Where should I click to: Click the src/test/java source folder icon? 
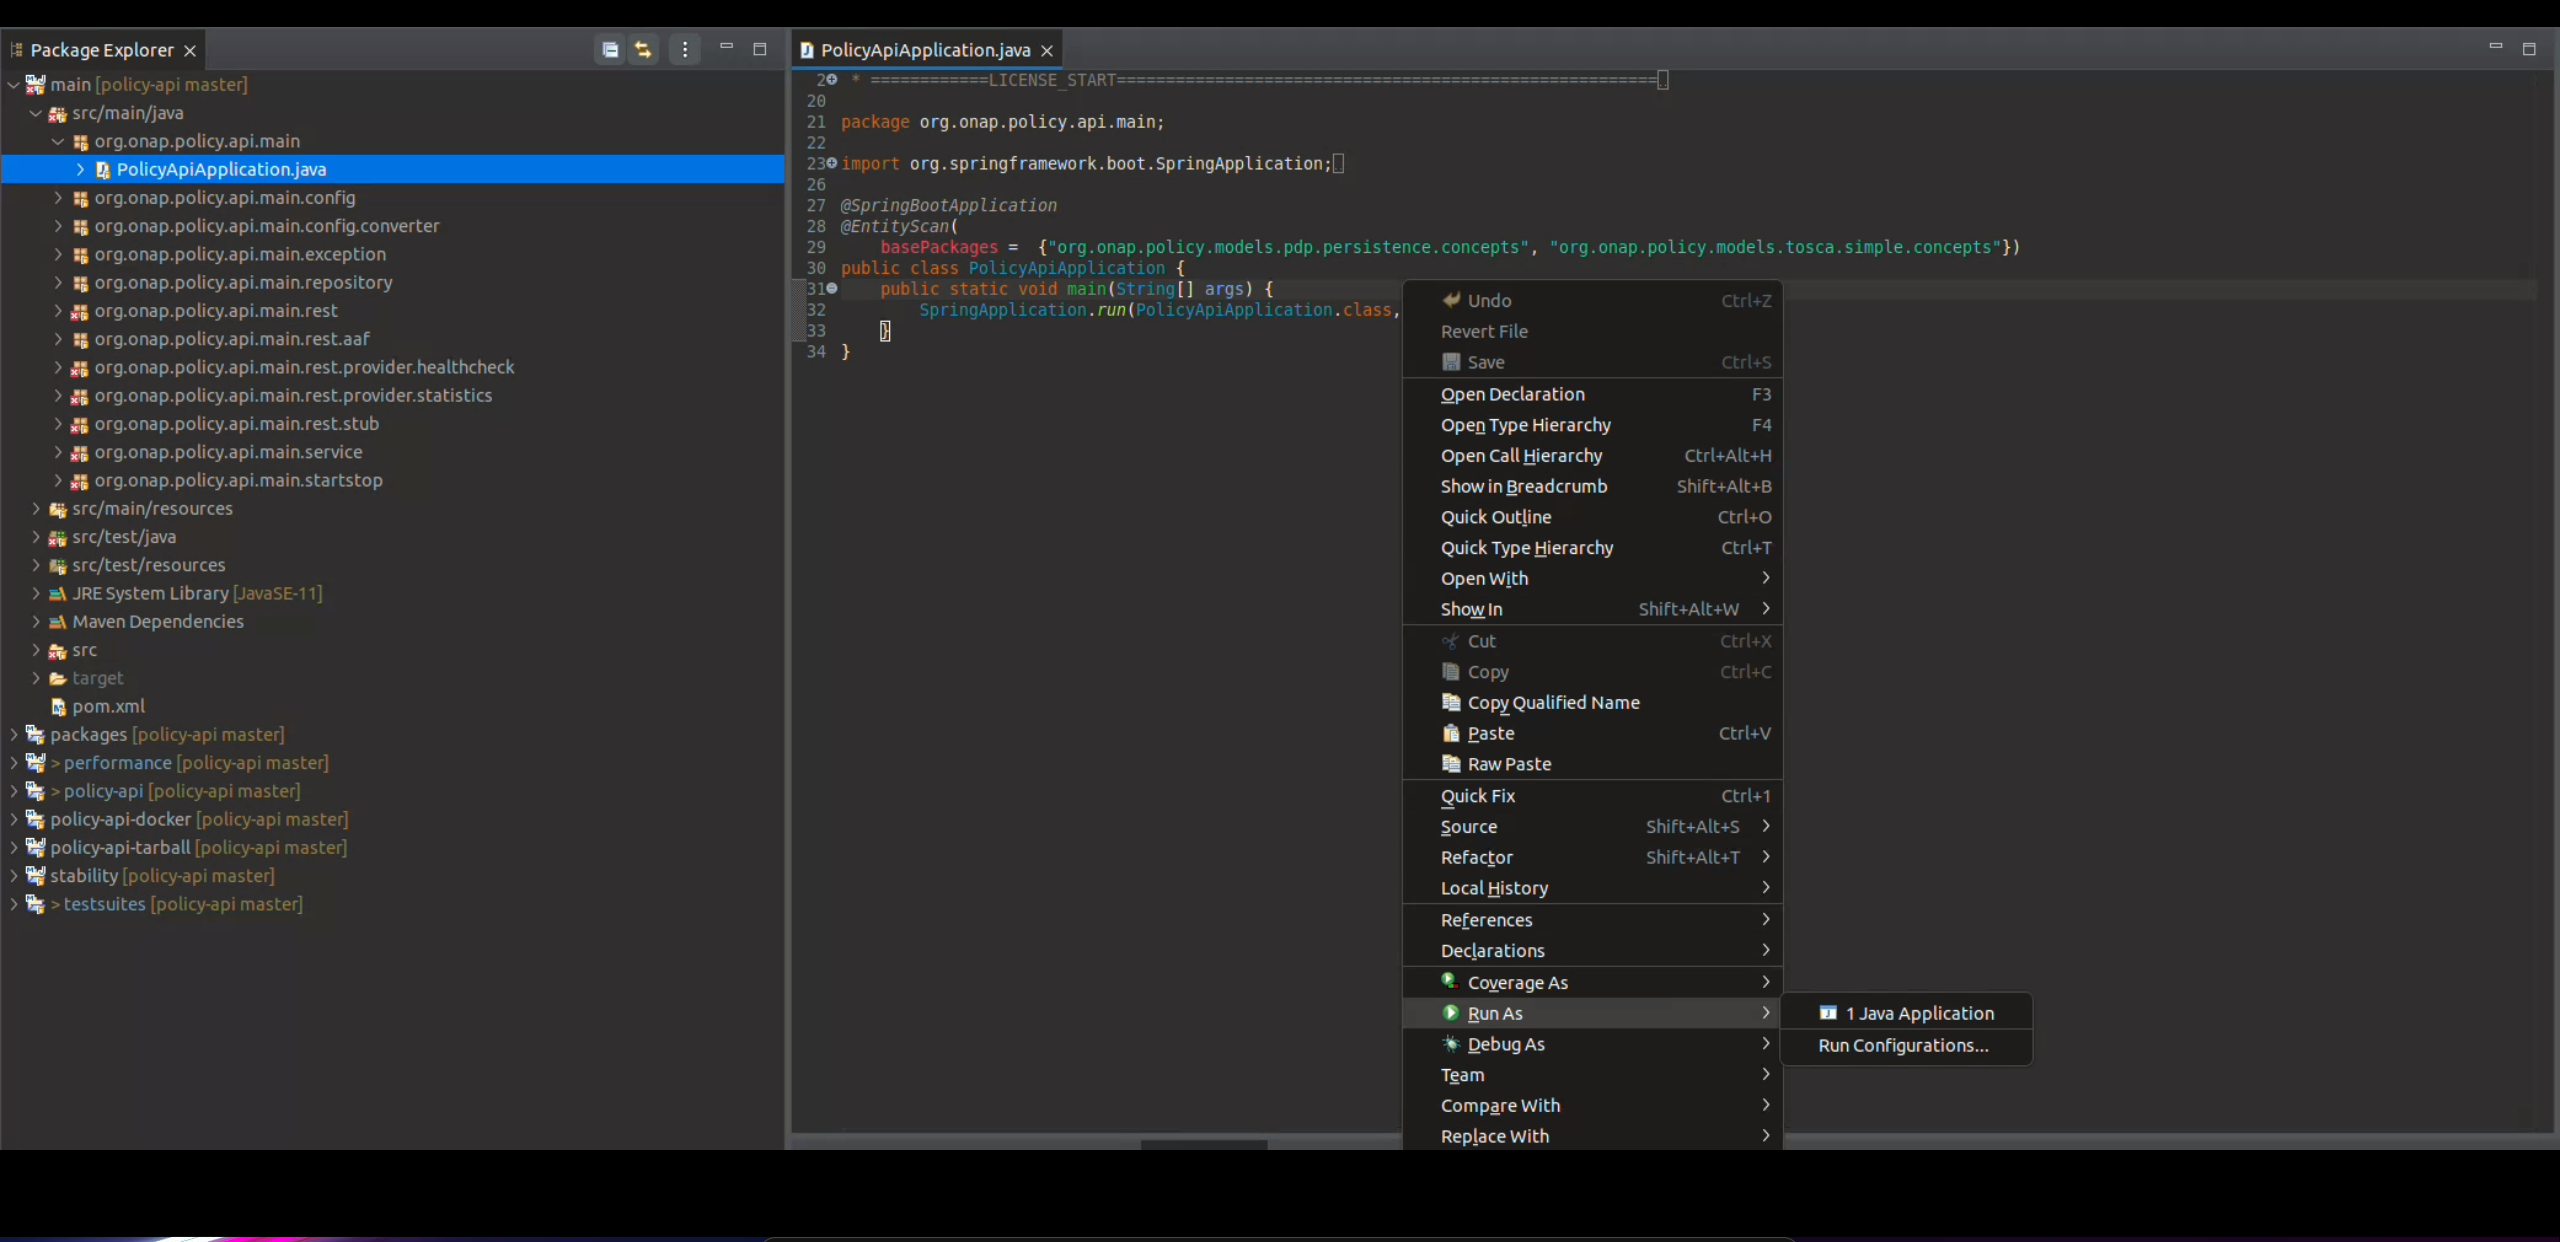click(58, 537)
